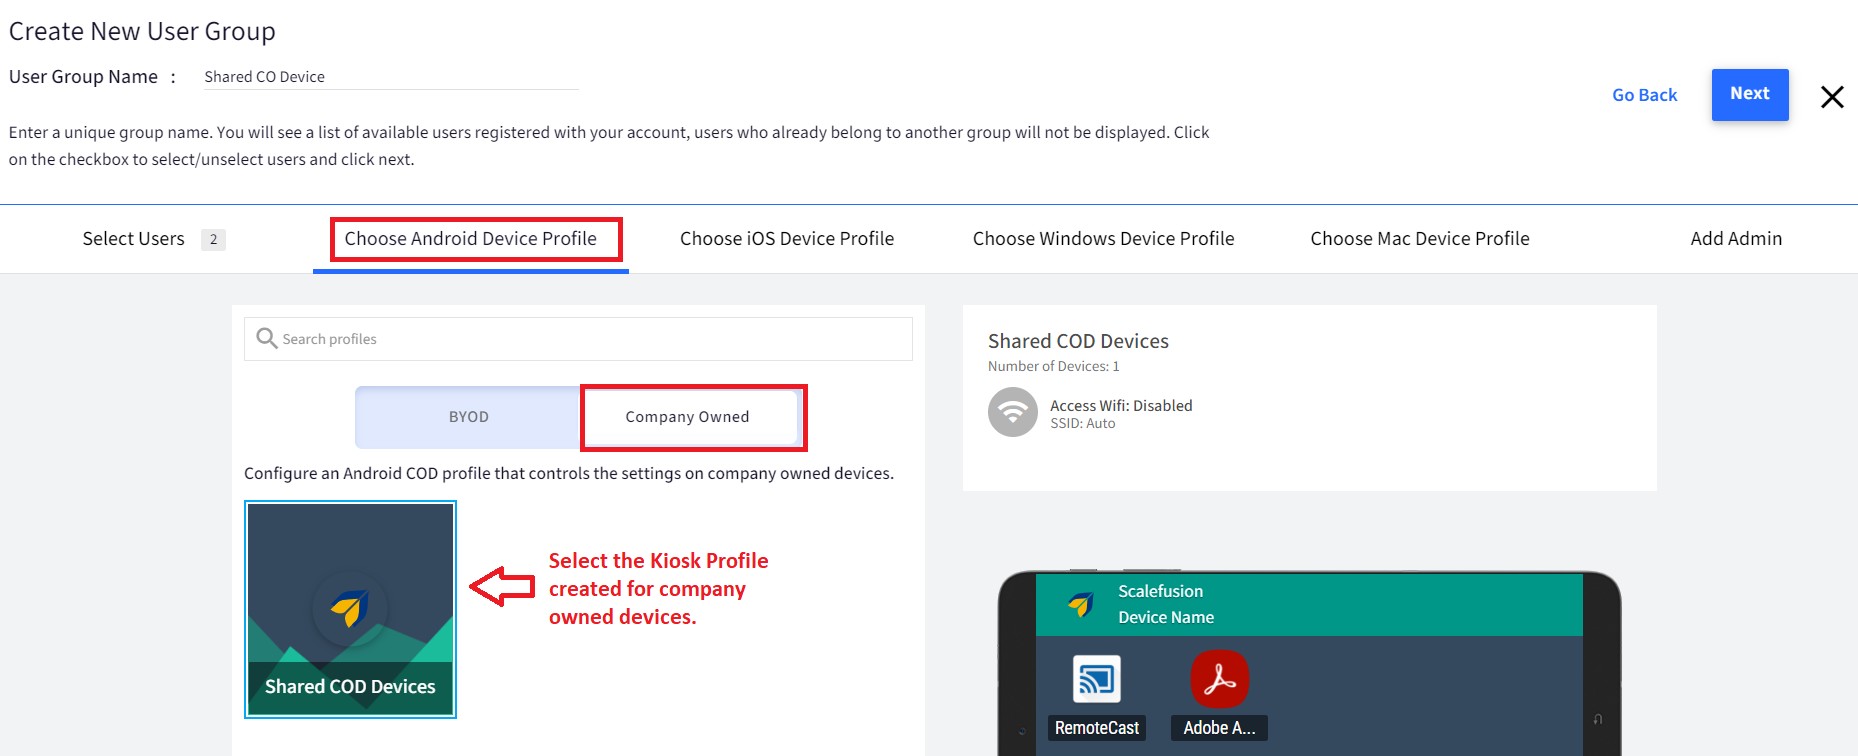This screenshot has height=756, width=1858.
Task: Click the Go Back link
Action: click(x=1644, y=95)
